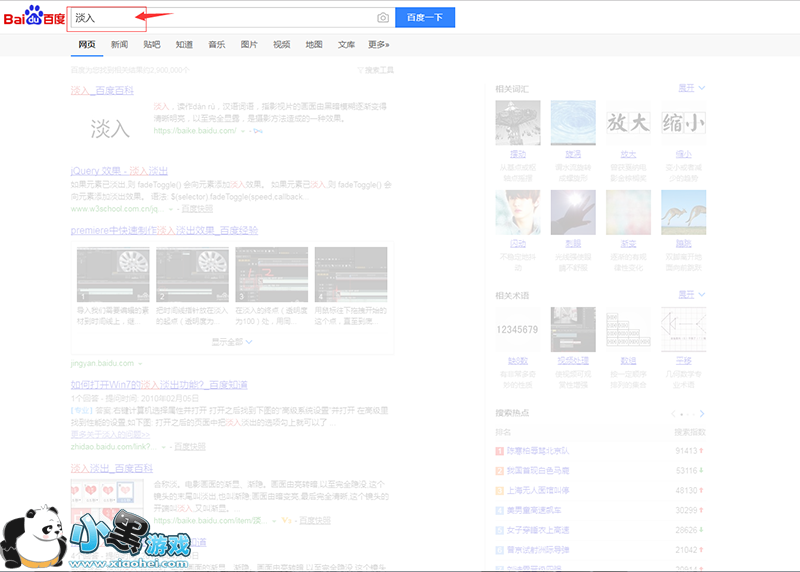Open 百度快照 for zhidao result
800x572 pixels.
[190, 446]
